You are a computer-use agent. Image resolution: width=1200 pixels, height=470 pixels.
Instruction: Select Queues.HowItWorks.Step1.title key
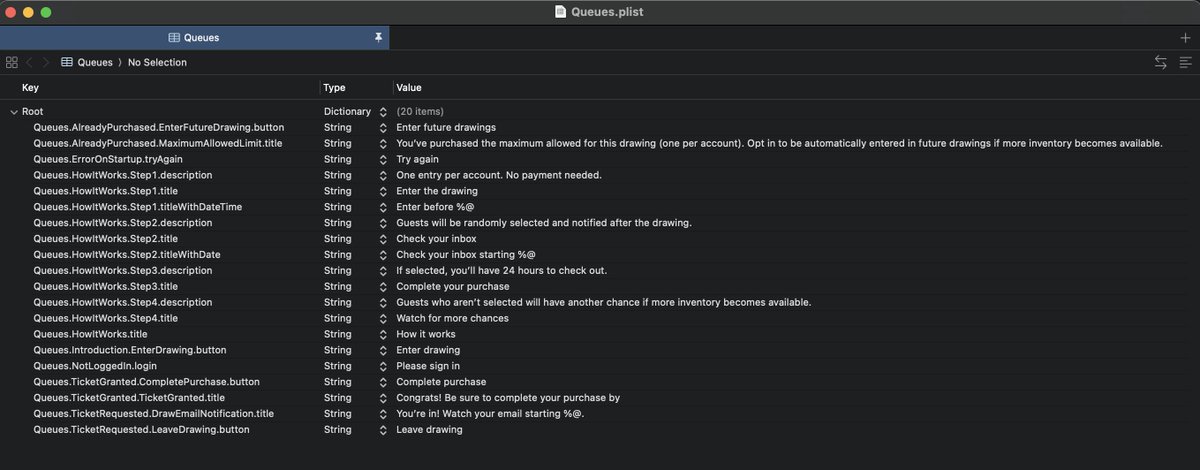(x=106, y=191)
